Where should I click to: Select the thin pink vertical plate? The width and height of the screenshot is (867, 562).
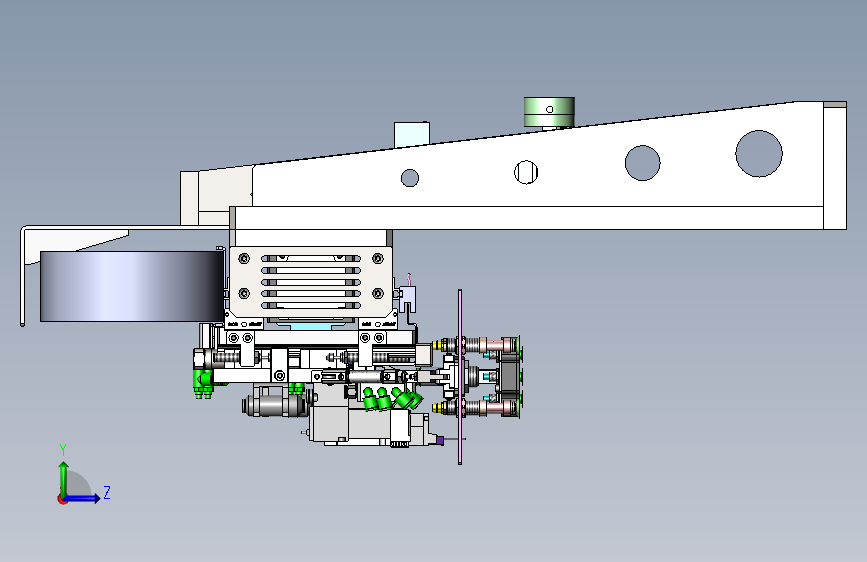(x=460, y=377)
